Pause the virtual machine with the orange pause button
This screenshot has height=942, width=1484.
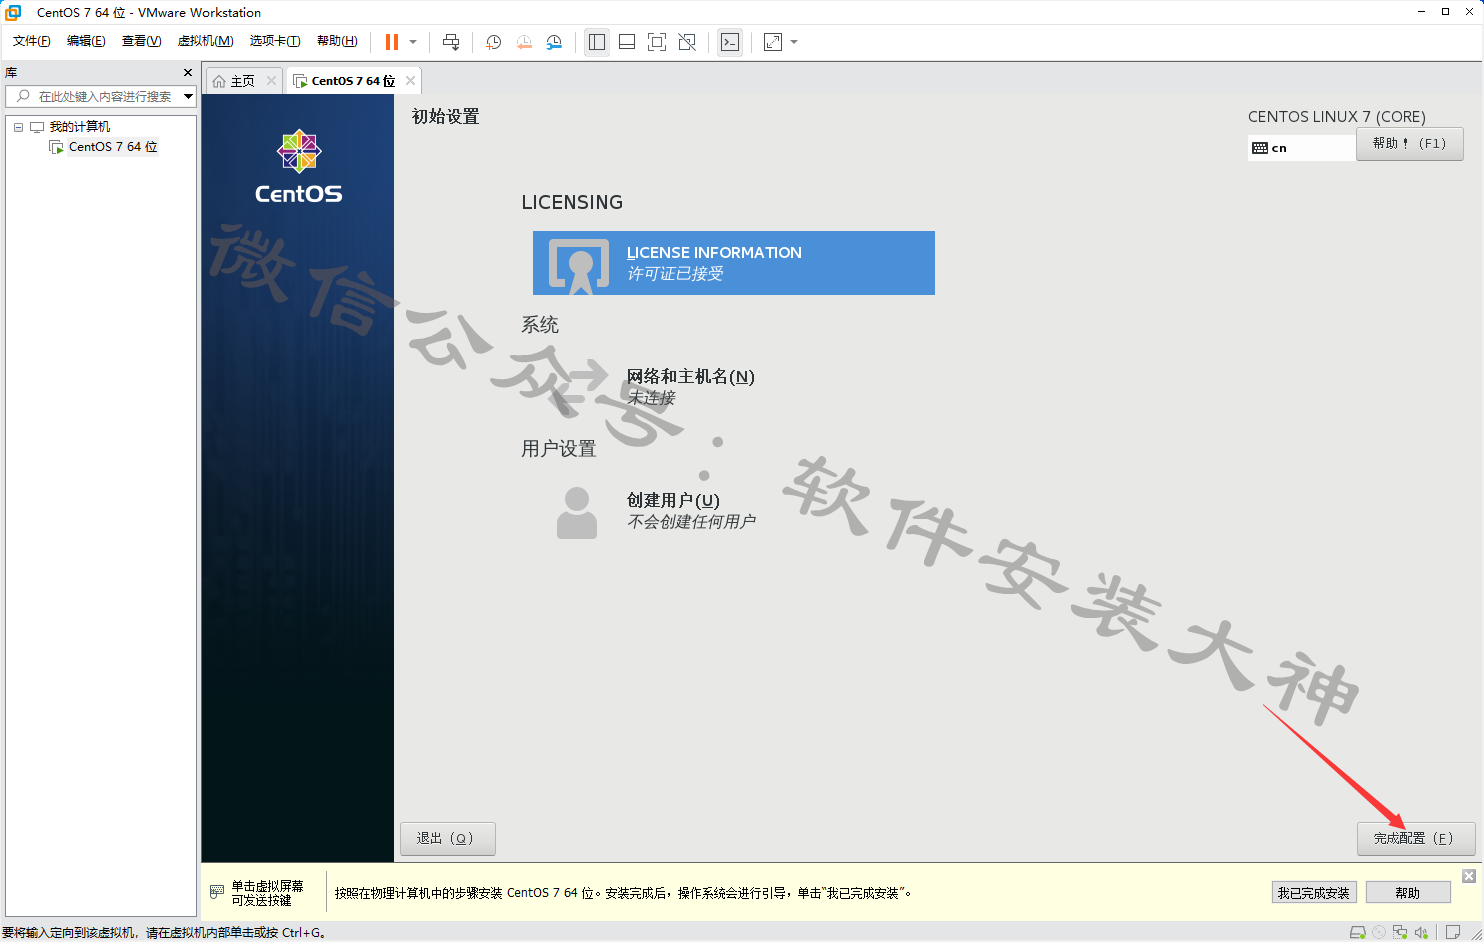click(x=392, y=42)
